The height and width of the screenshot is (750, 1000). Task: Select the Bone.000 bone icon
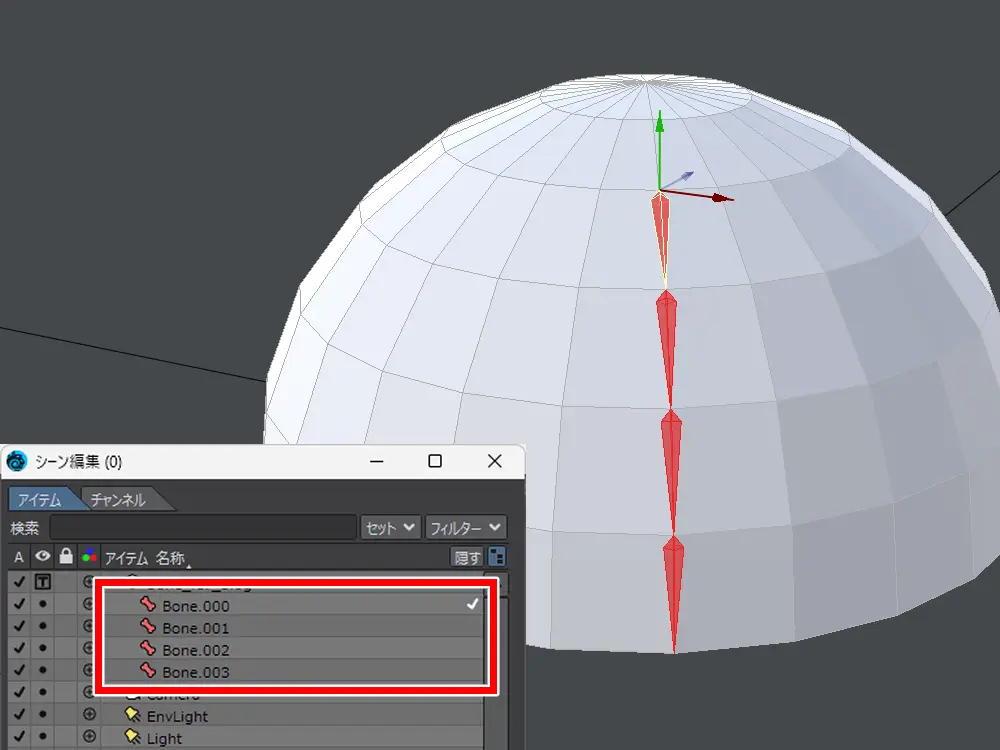click(149, 606)
